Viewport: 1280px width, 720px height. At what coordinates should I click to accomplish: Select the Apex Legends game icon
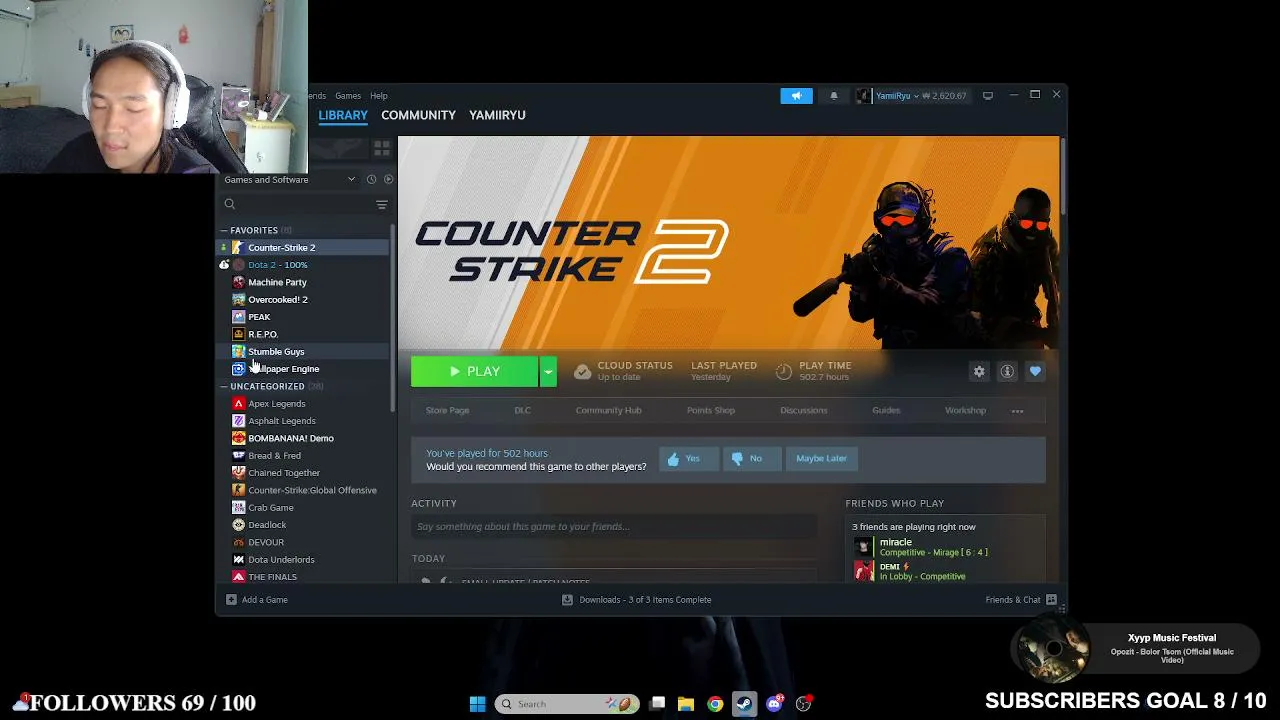238,403
